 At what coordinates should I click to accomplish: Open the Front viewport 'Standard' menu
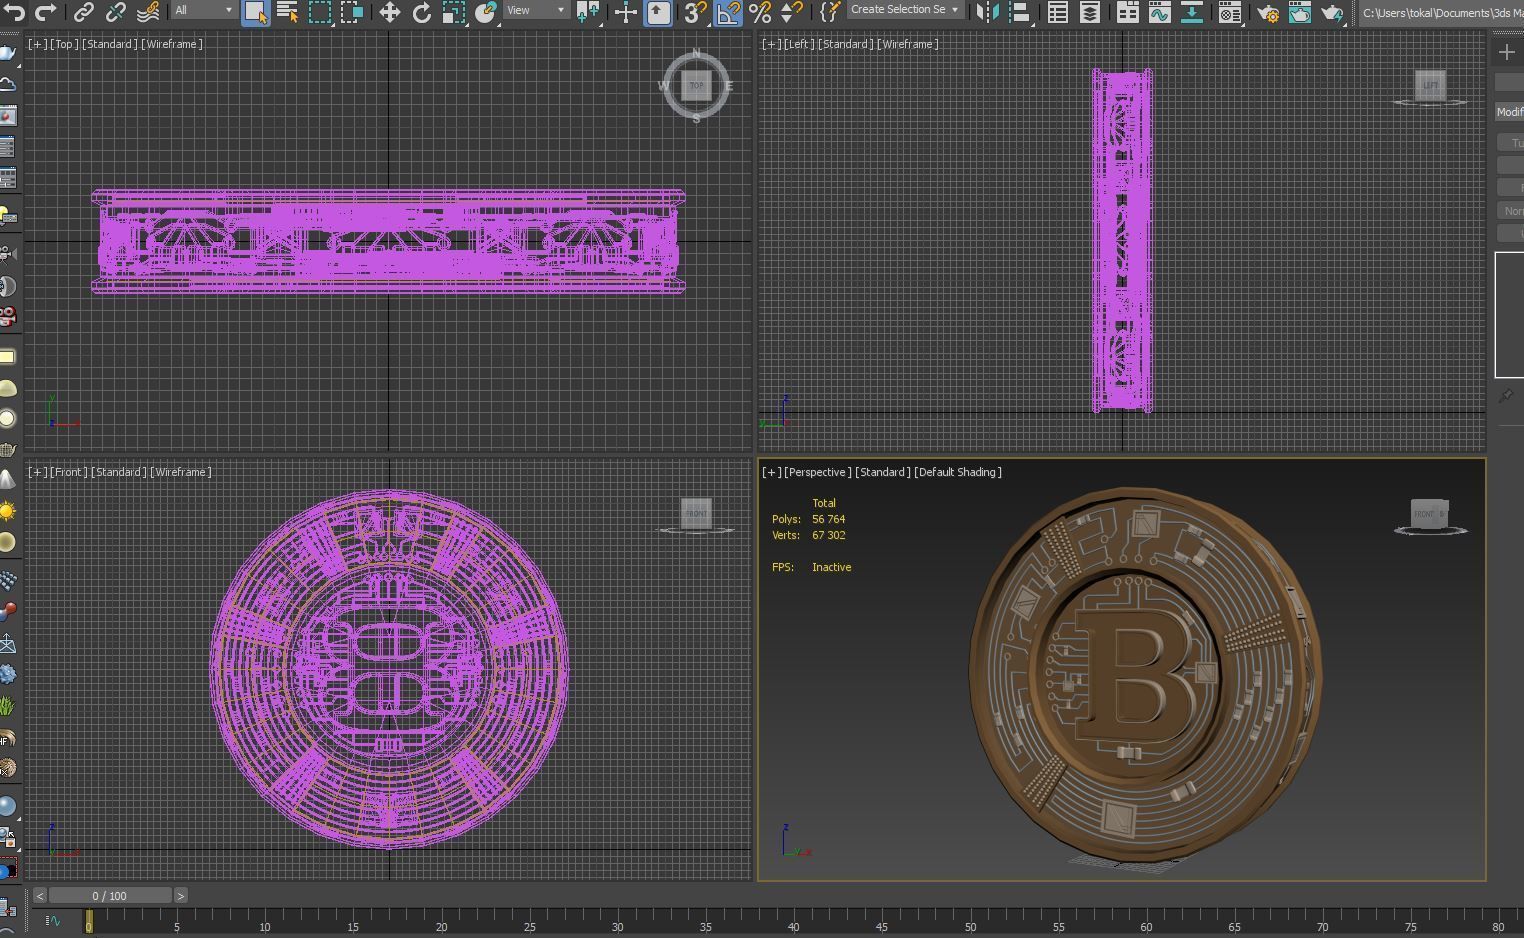[118, 472]
